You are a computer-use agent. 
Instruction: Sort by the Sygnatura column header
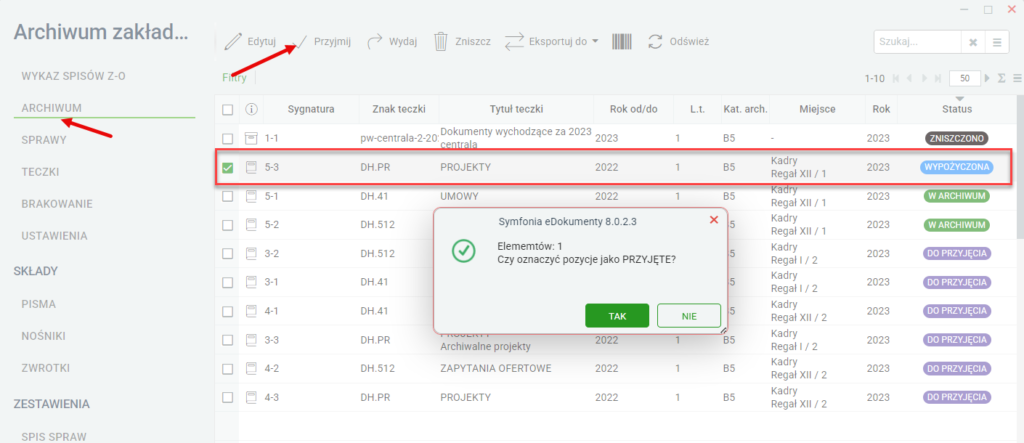click(x=311, y=109)
